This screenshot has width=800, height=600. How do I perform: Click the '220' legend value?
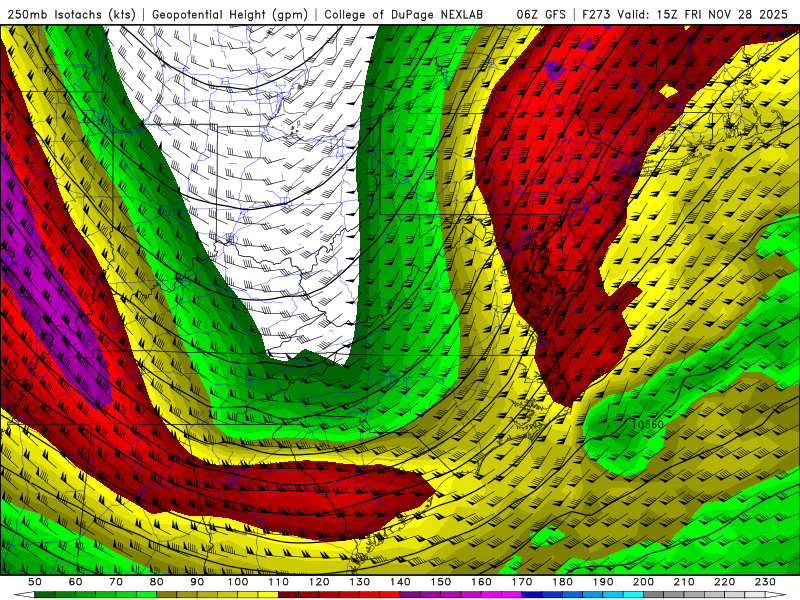tap(724, 582)
